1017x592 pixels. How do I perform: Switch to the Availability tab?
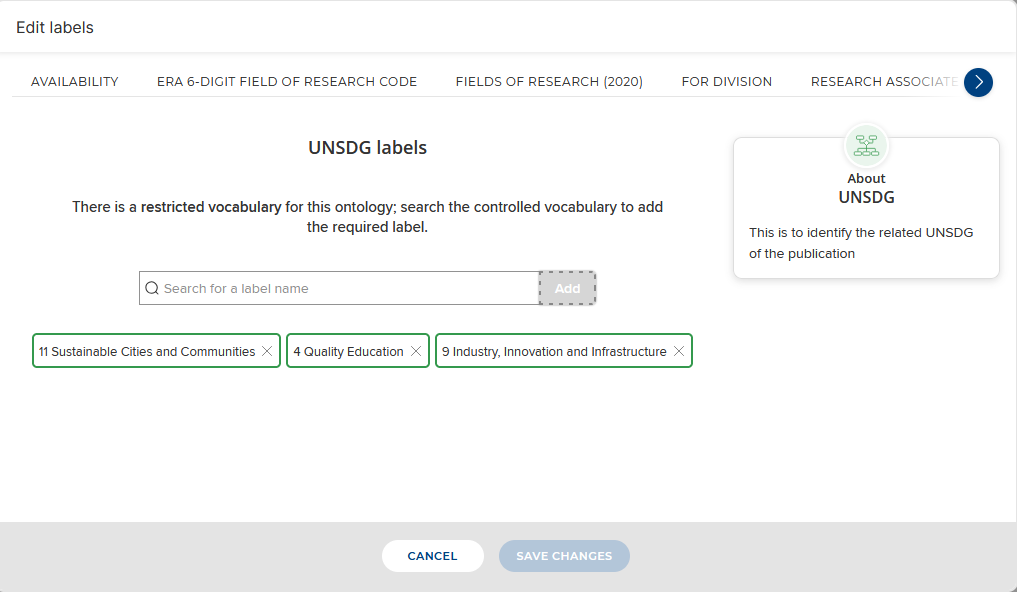pyautogui.click(x=75, y=82)
